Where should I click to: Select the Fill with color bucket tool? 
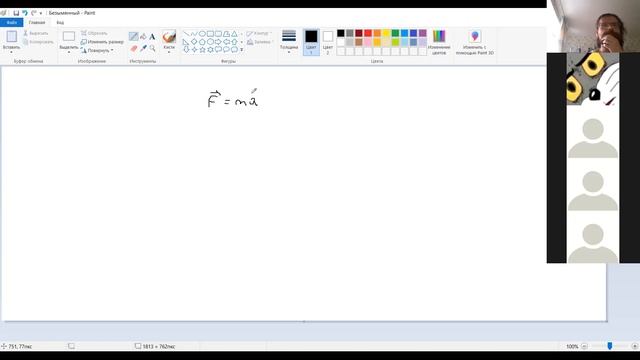[x=143, y=37]
